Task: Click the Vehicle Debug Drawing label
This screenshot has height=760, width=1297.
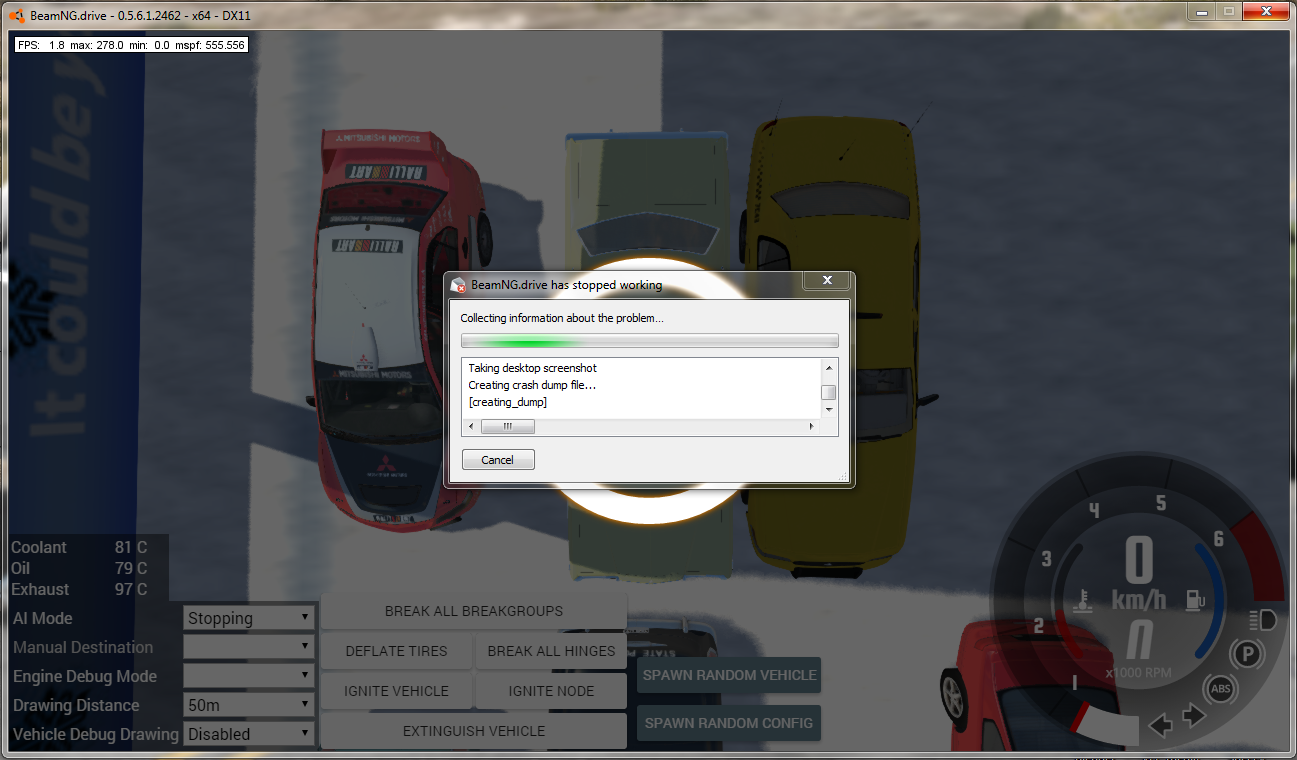Action: point(96,734)
